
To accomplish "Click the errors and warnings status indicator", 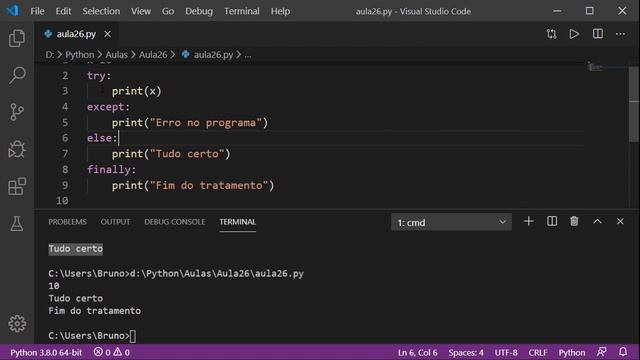I will [111, 352].
